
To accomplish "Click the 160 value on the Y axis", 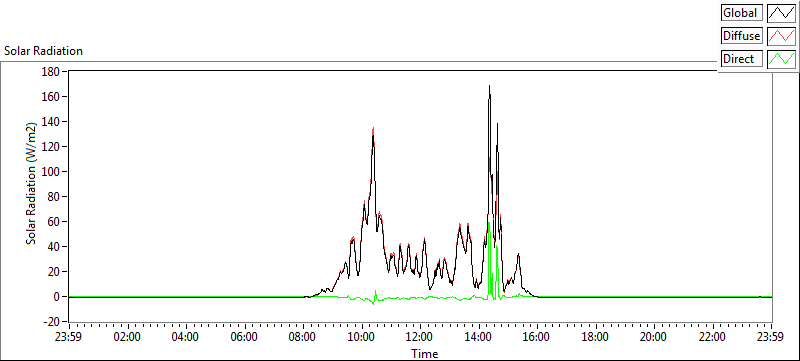I will click(52, 96).
